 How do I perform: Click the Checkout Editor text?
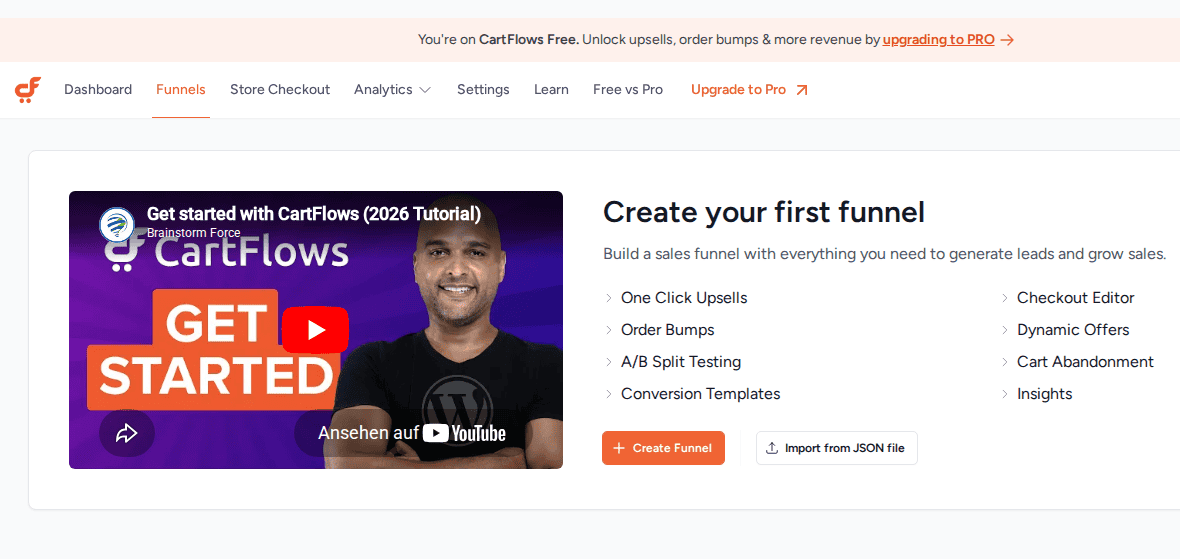click(1075, 298)
